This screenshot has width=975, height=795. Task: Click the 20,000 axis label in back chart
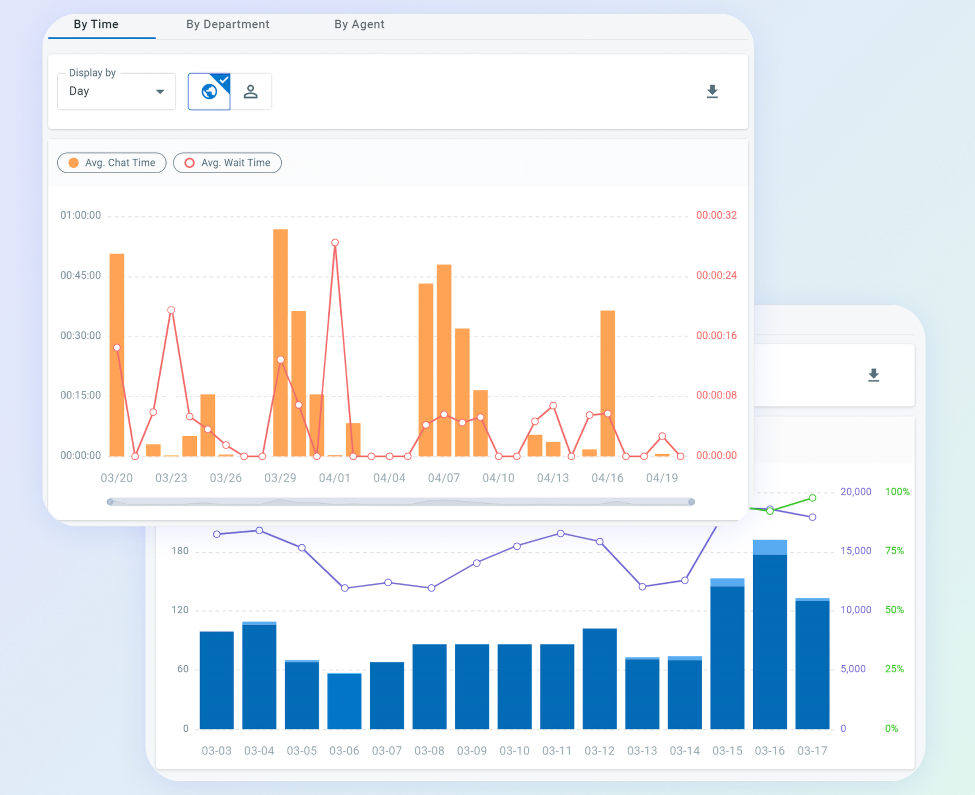(856, 492)
